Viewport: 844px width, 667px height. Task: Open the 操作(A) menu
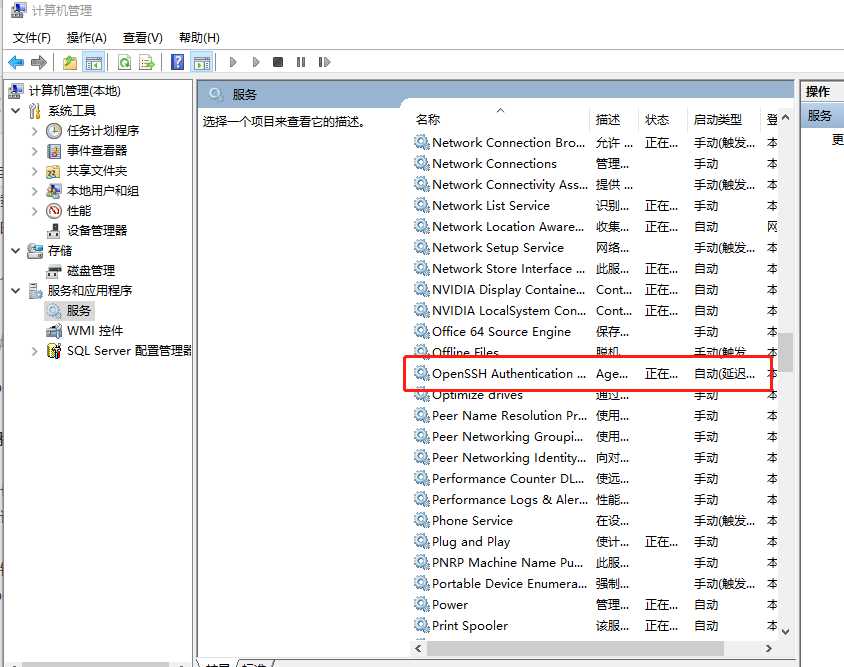(86, 38)
